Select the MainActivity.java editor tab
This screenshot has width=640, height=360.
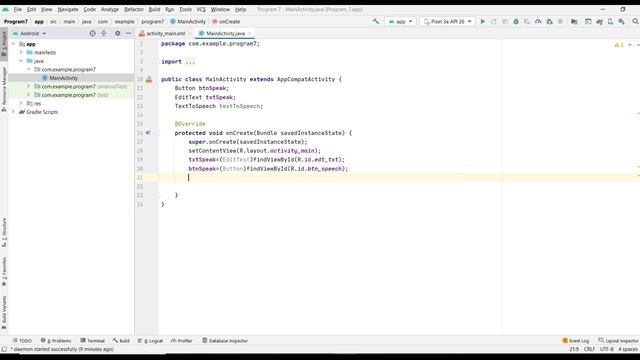click(225, 33)
